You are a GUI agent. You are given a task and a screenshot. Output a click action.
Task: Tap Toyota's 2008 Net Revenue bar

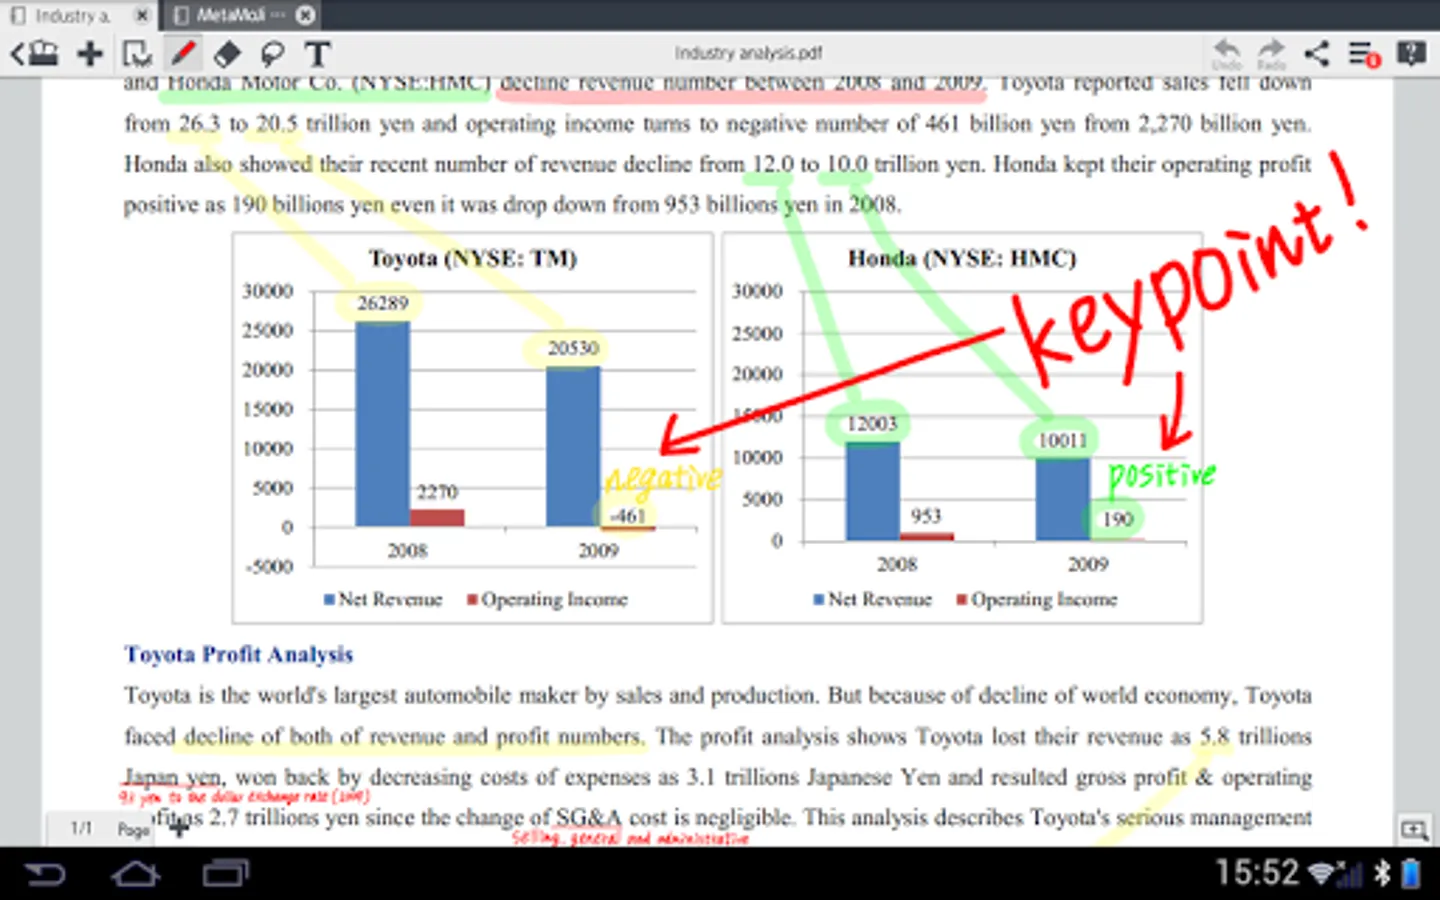[382, 424]
